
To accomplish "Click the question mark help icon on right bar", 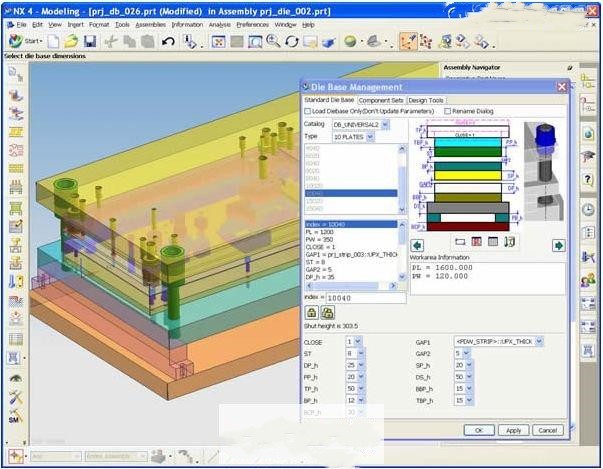I will (x=588, y=180).
